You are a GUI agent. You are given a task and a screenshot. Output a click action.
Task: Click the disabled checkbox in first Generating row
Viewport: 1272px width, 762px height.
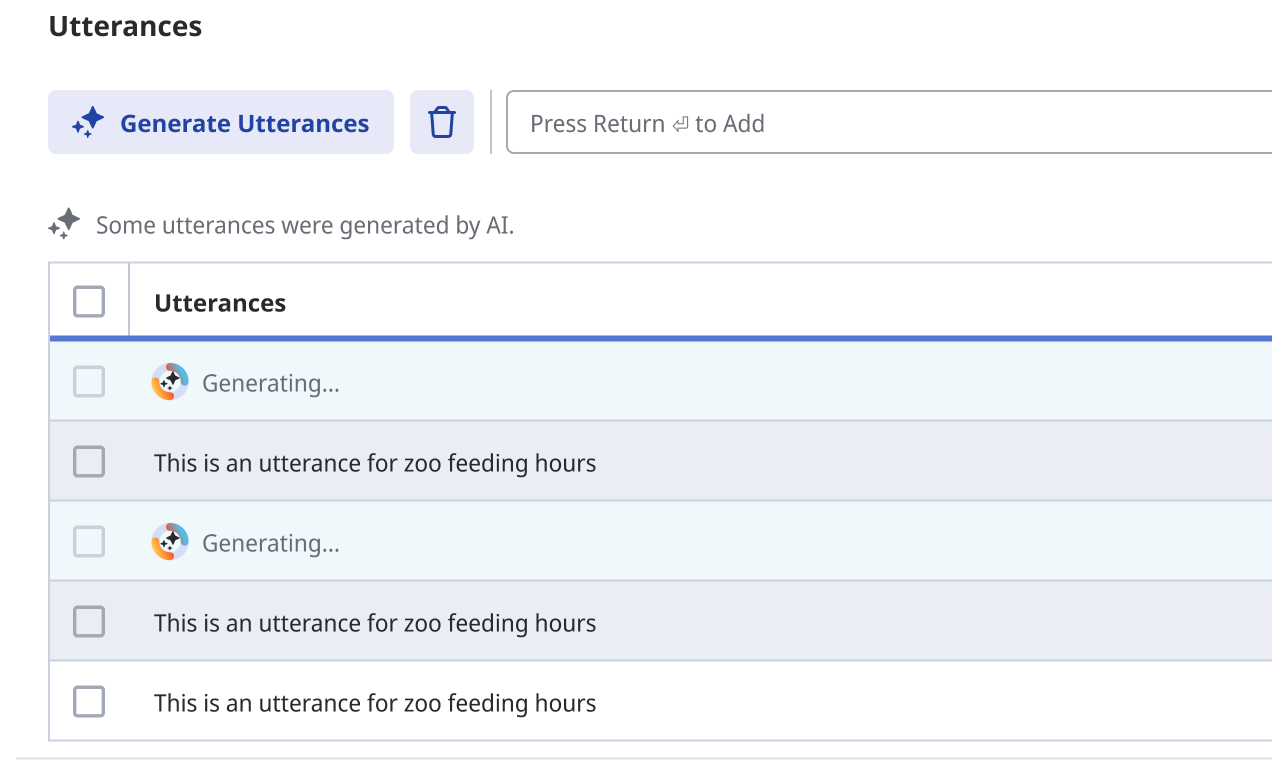(x=89, y=382)
